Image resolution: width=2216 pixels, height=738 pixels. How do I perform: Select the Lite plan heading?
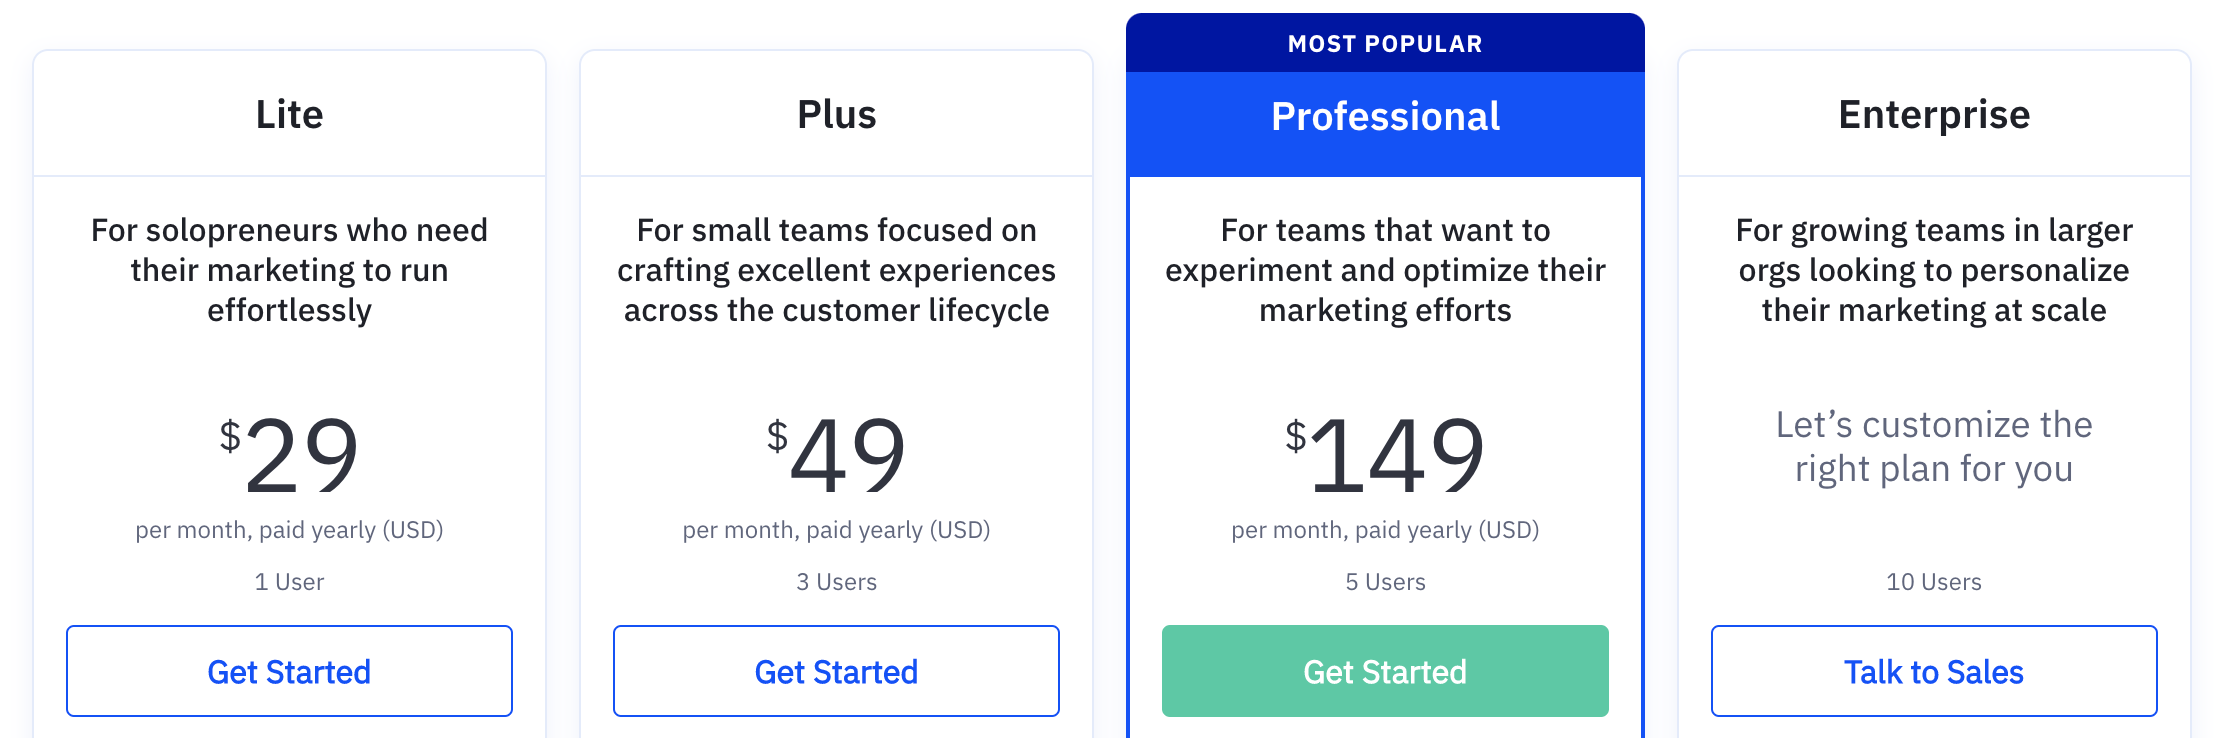[290, 114]
